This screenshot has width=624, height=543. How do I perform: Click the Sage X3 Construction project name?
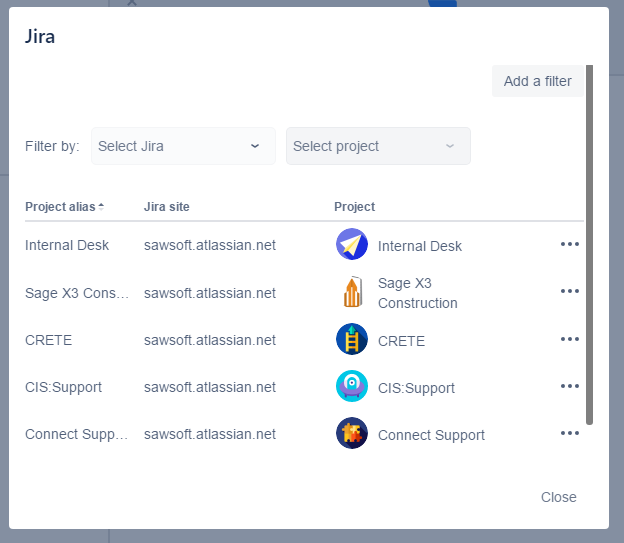click(417, 293)
